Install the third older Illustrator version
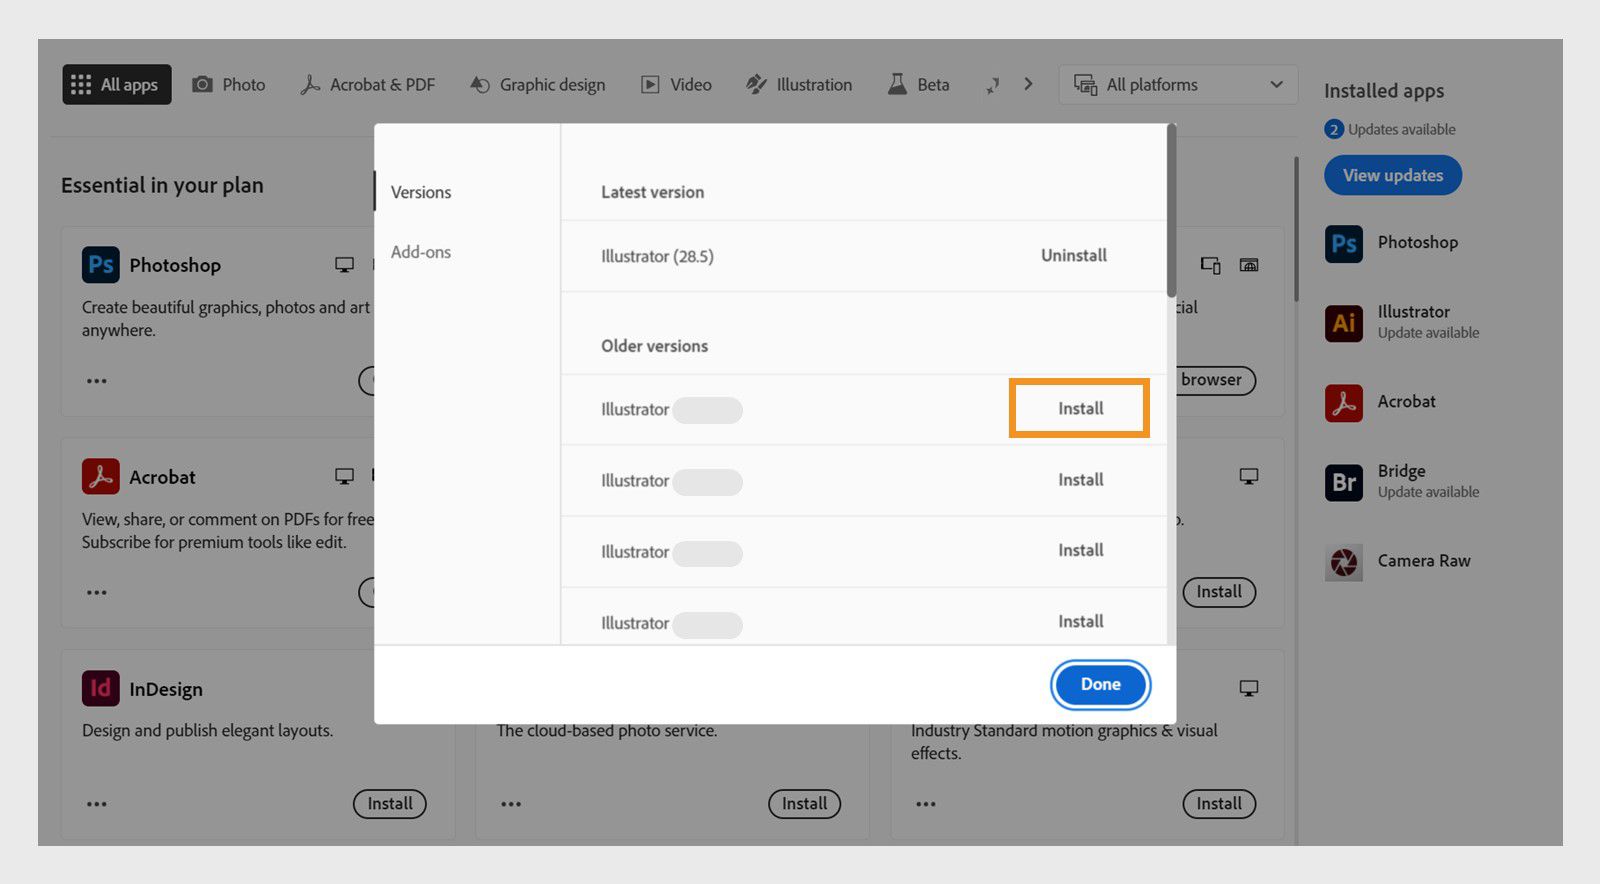Viewport: 1600px width, 884px height. point(1081,550)
